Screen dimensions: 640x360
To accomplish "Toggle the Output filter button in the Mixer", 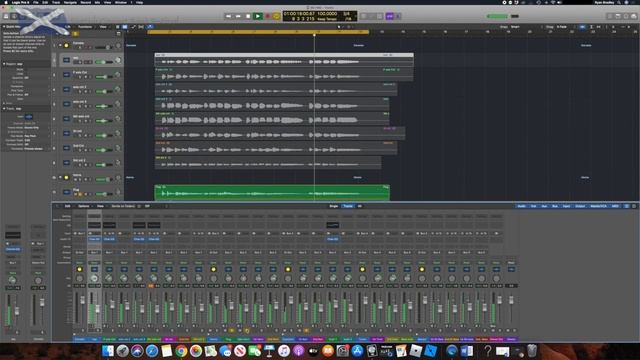I will 580,206.
